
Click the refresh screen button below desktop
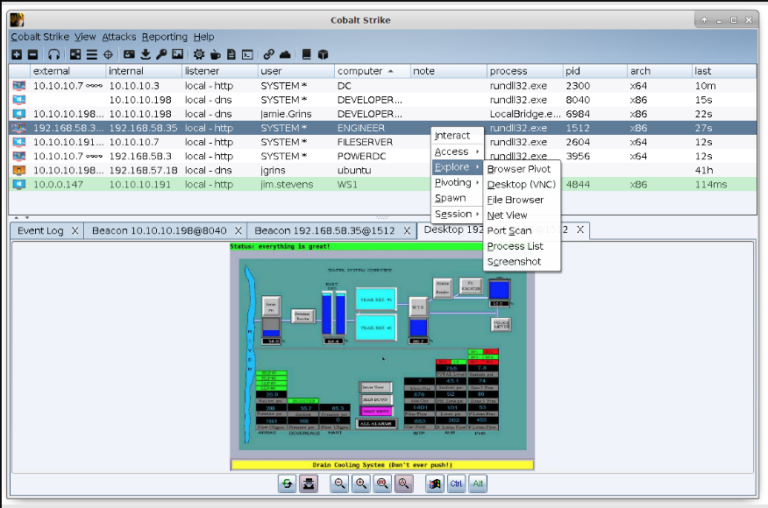(288, 484)
